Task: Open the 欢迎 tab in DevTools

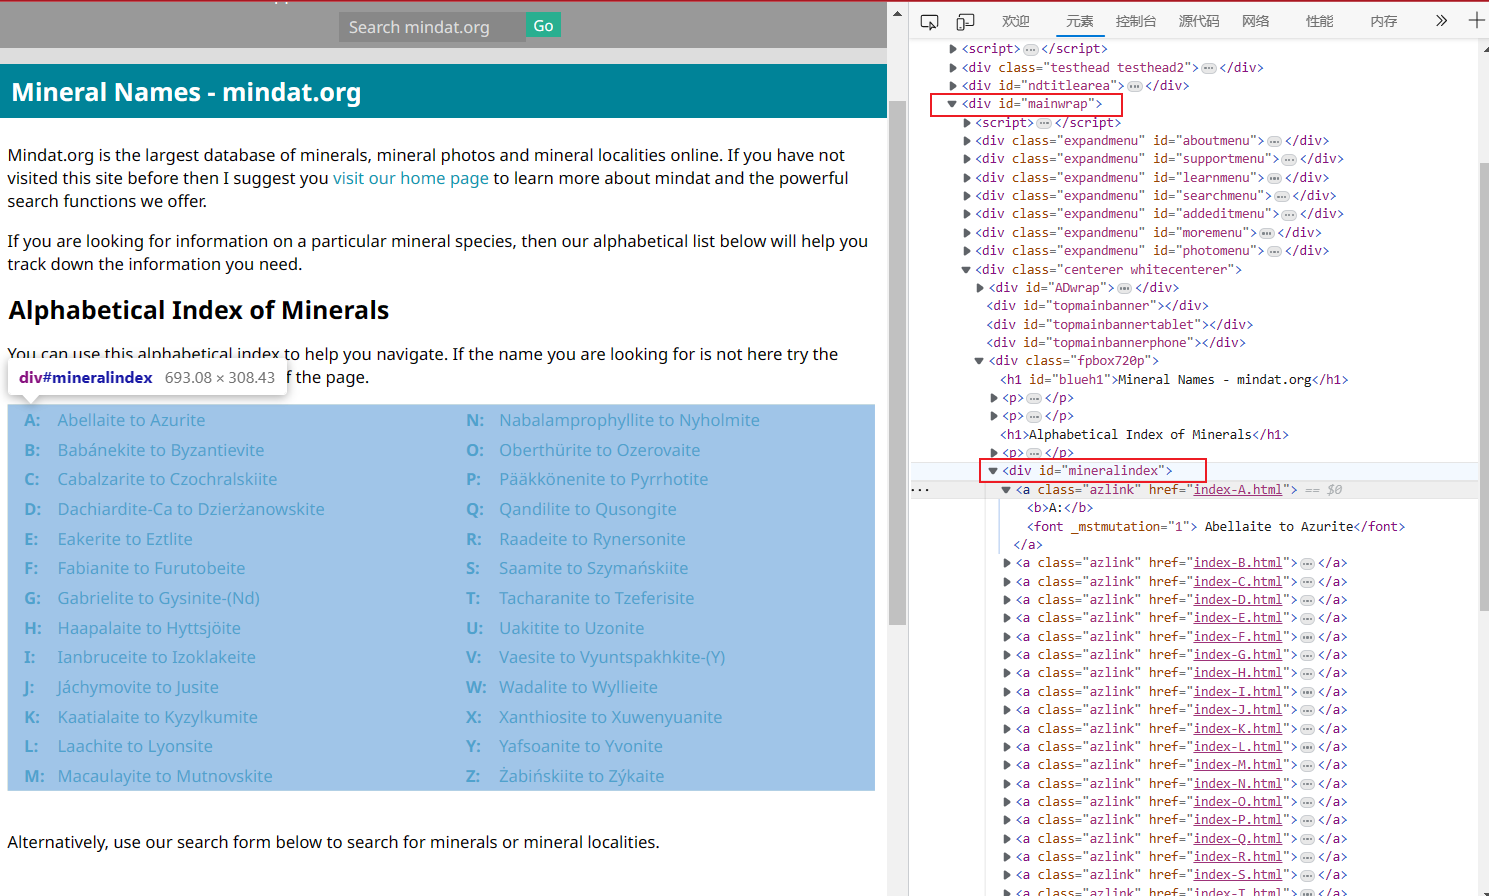Action: tap(1016, 21)
